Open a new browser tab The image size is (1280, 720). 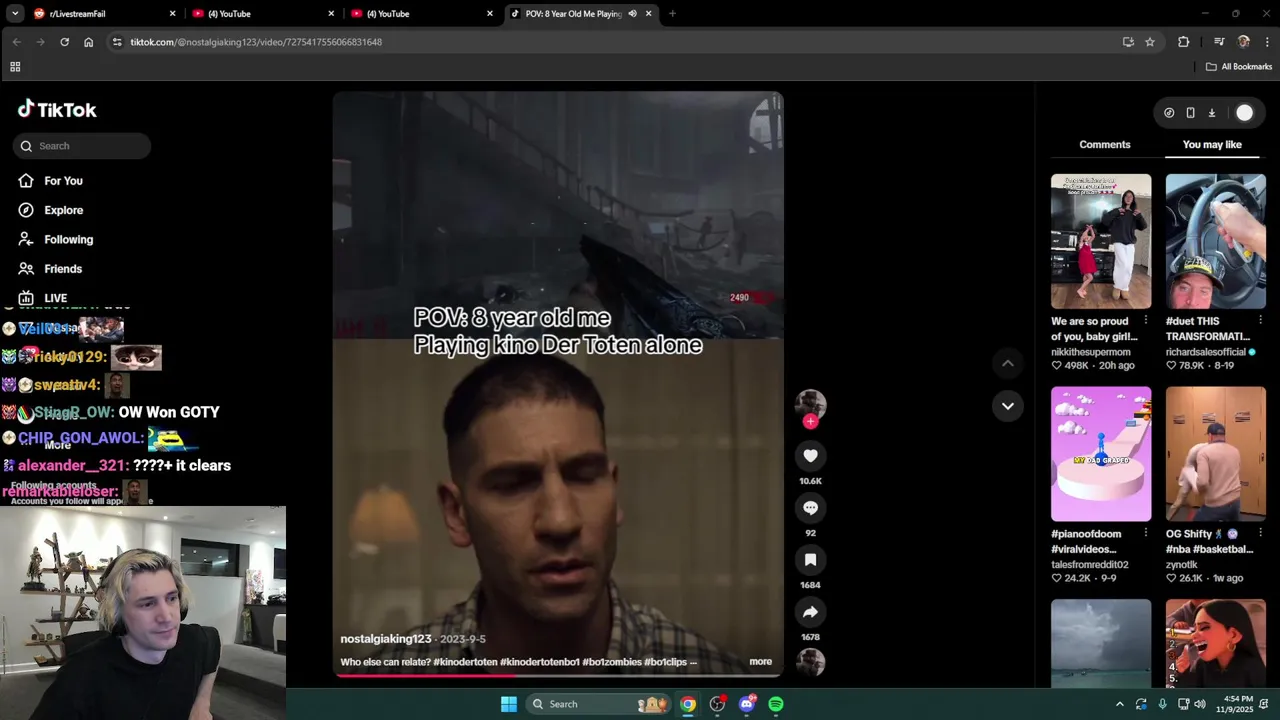tap(672, 14)
